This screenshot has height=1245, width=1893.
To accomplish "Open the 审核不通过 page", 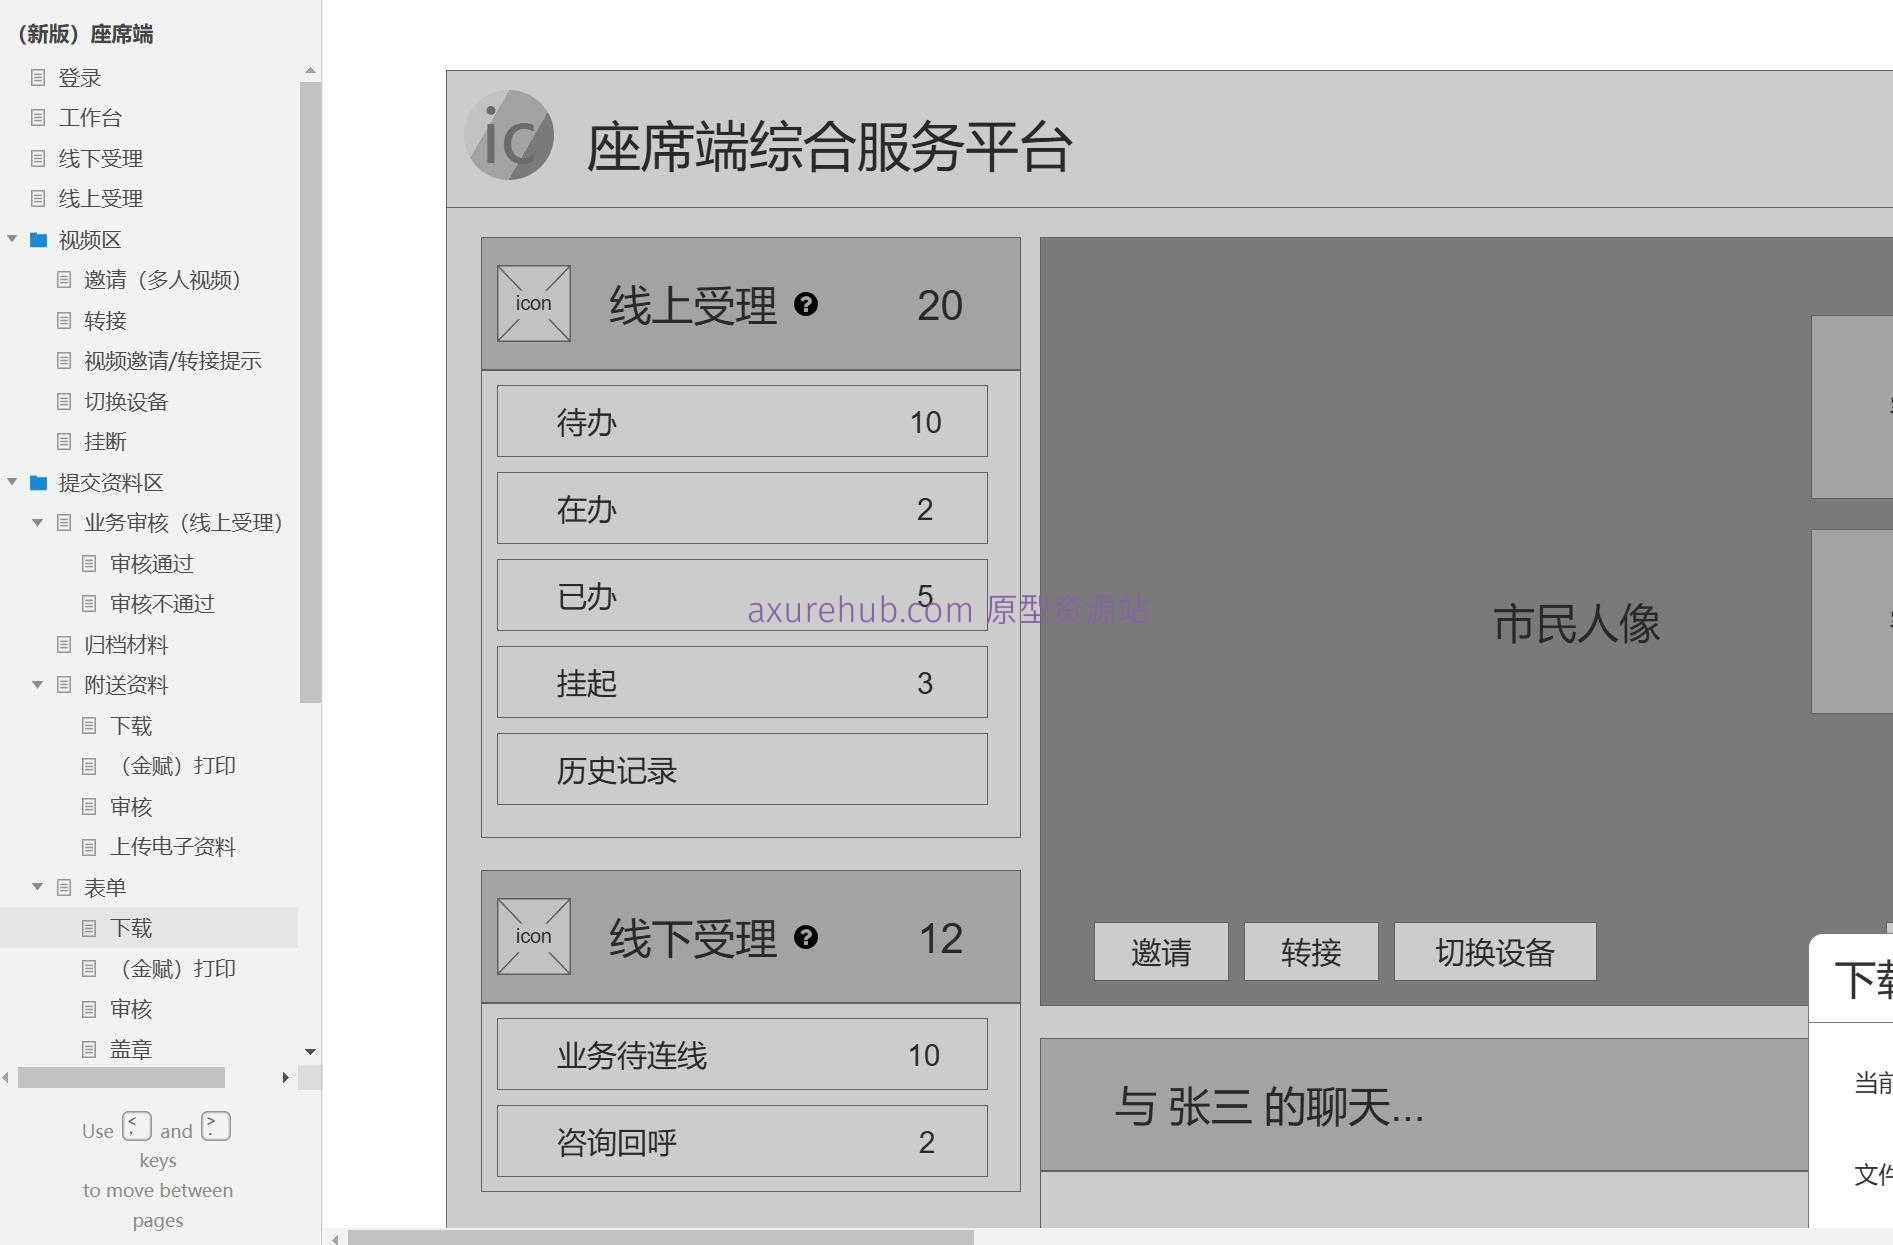I will (x=164, y=603).
